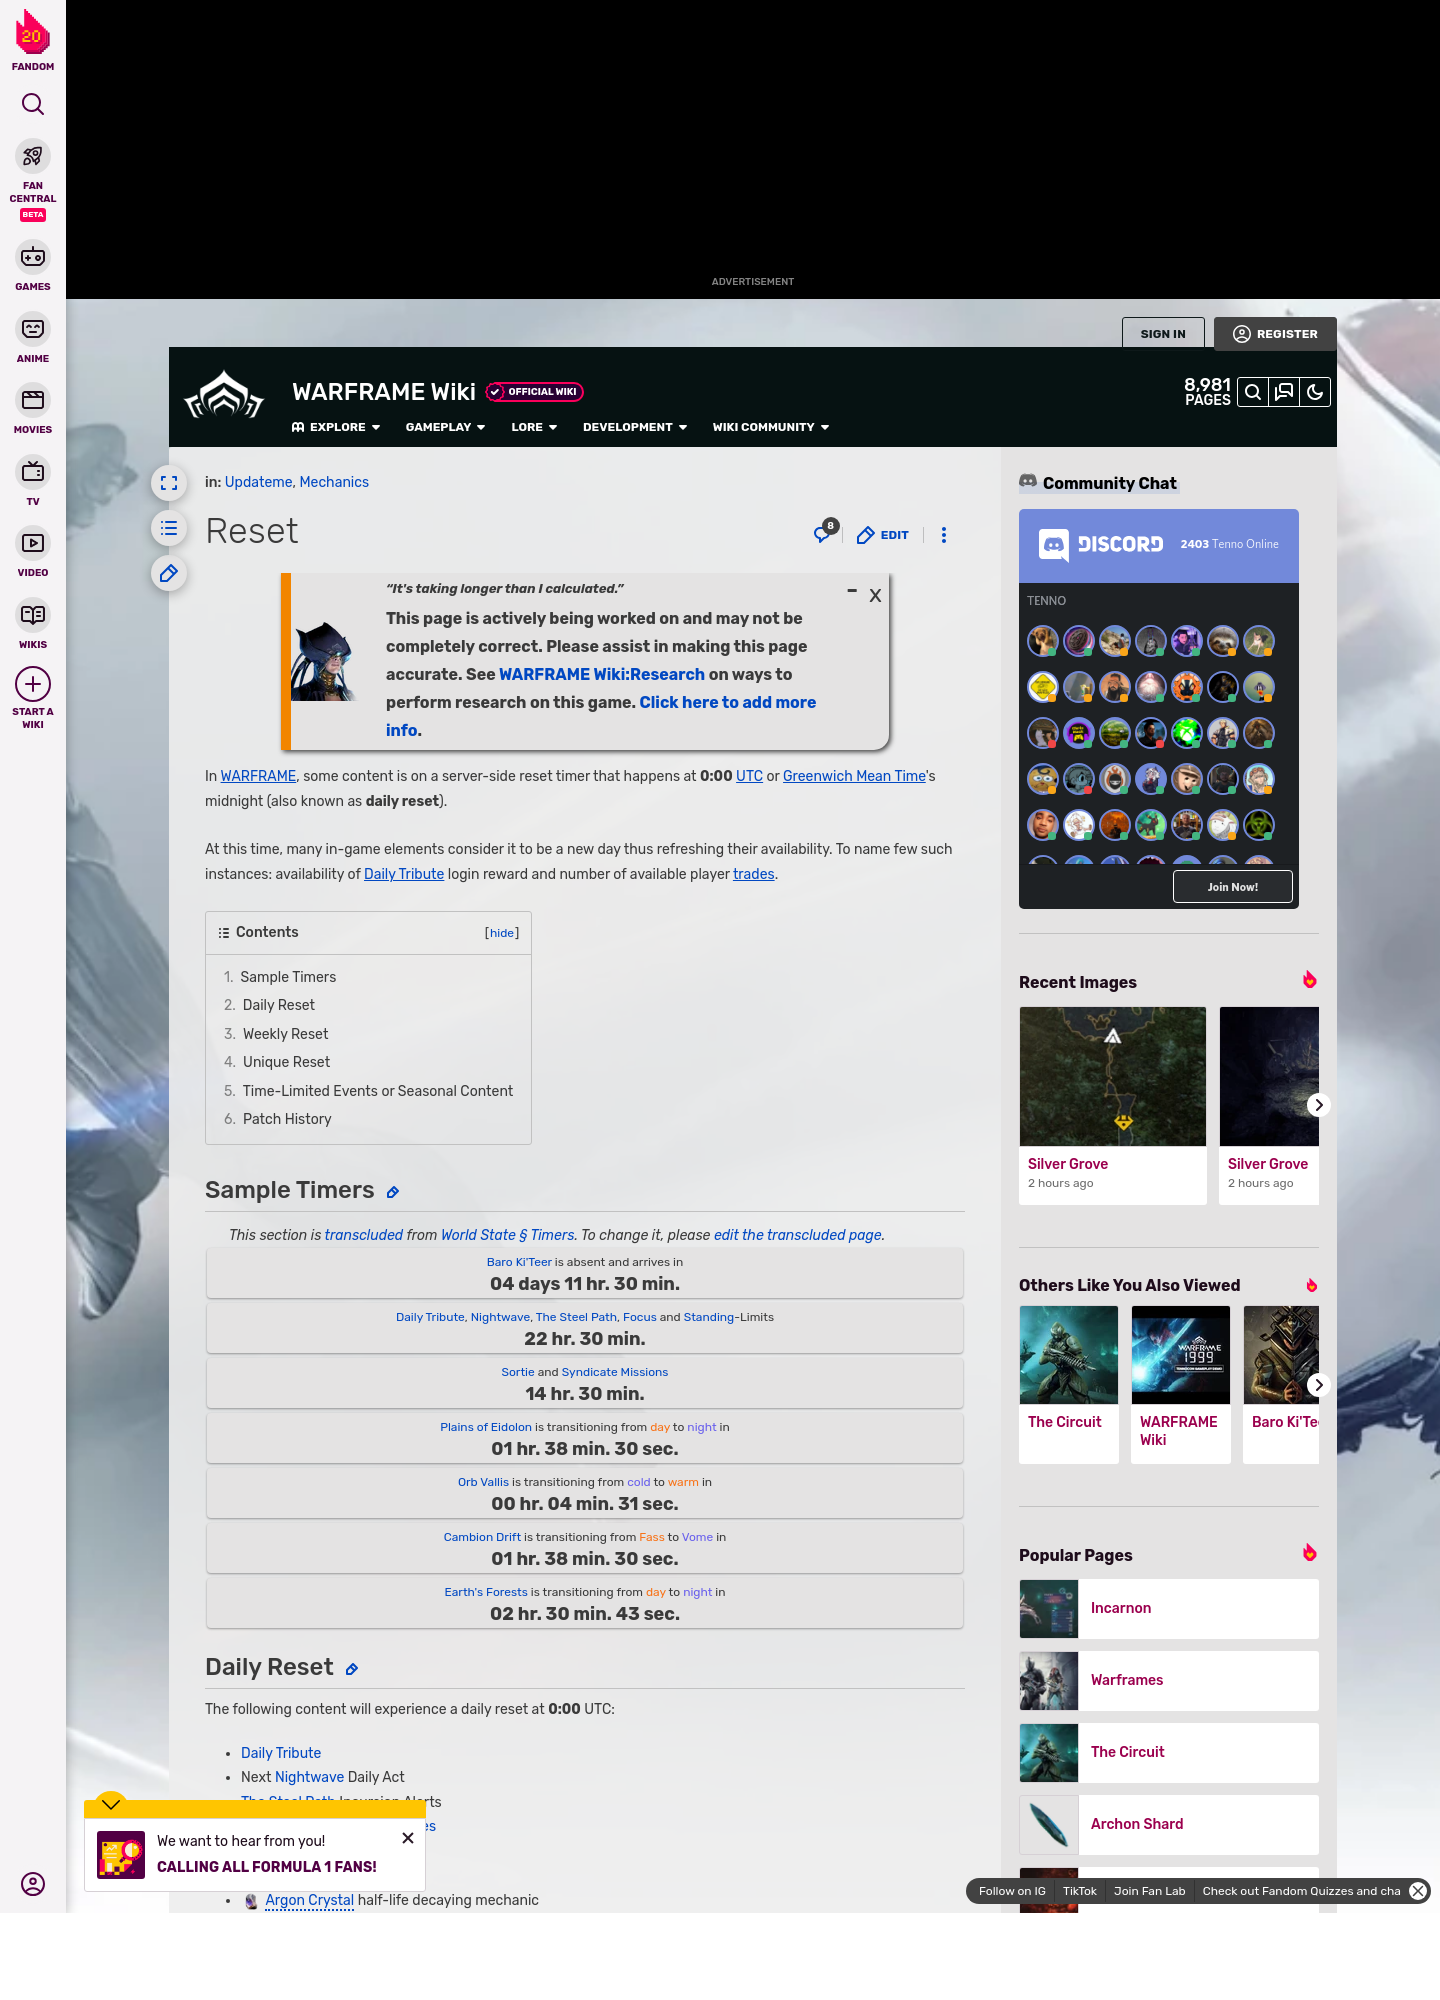The width and height of the screenshot is (1440, 2000).
Task: Click the WARFRAME lotus wiki logo
Action: pyautogui.click(x=224, y=396)
